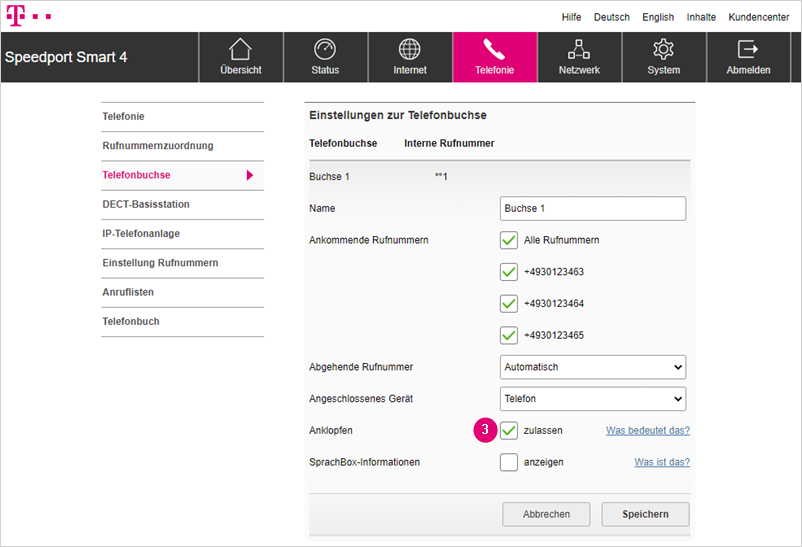Uncheck the number +4930123463
Image resolution: width=802 pixels, height=547 pixels.
508,272
